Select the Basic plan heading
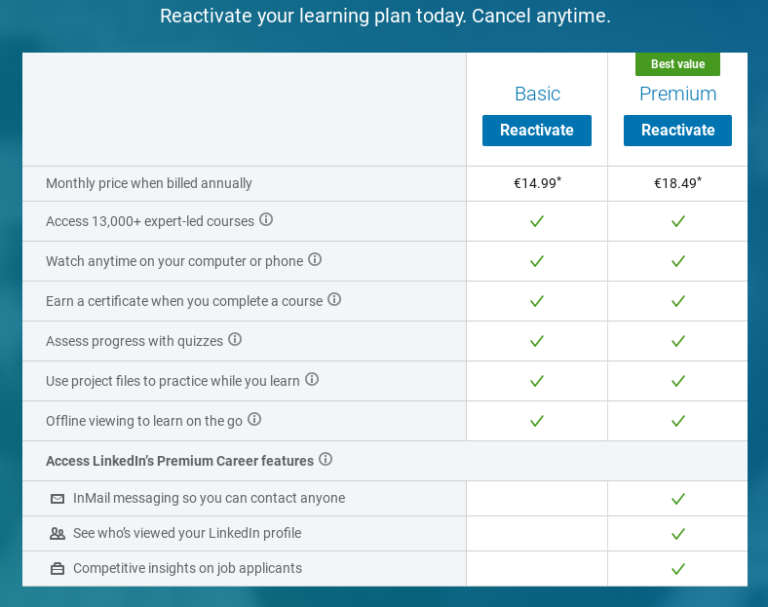Screen dimensions: 768x607 pyautogui.click(x=537, y=94)
